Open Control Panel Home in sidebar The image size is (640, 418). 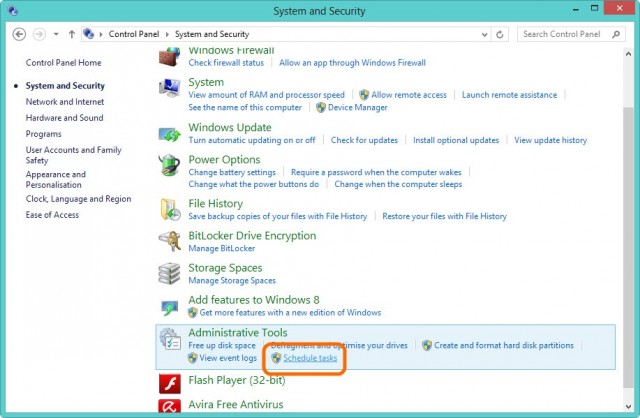pyautogui.click(x=63, y=63)
